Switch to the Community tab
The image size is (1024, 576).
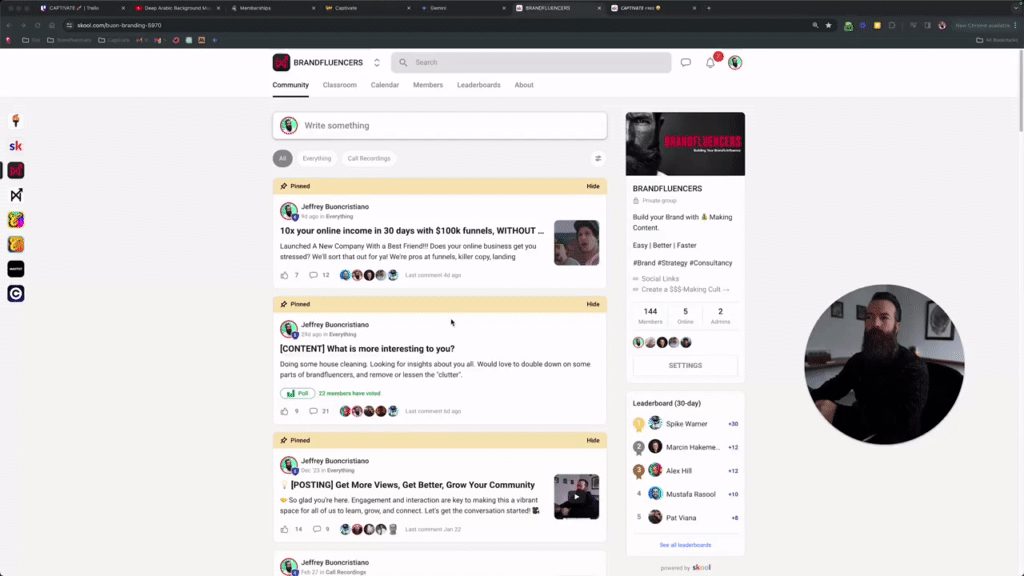(x=291, y=85)
